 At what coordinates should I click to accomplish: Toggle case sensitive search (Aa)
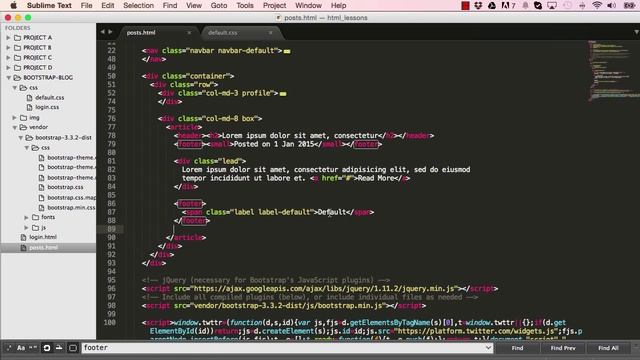coord(21,348)
